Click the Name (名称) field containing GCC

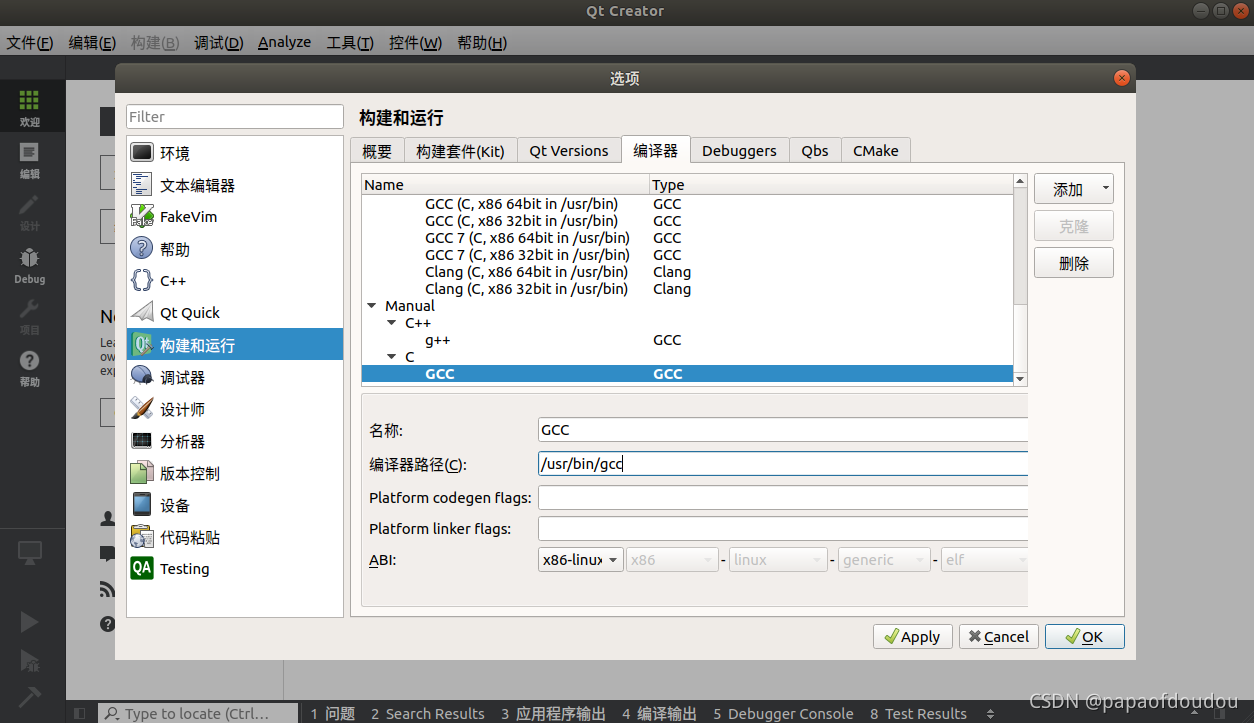click(783, 430)
